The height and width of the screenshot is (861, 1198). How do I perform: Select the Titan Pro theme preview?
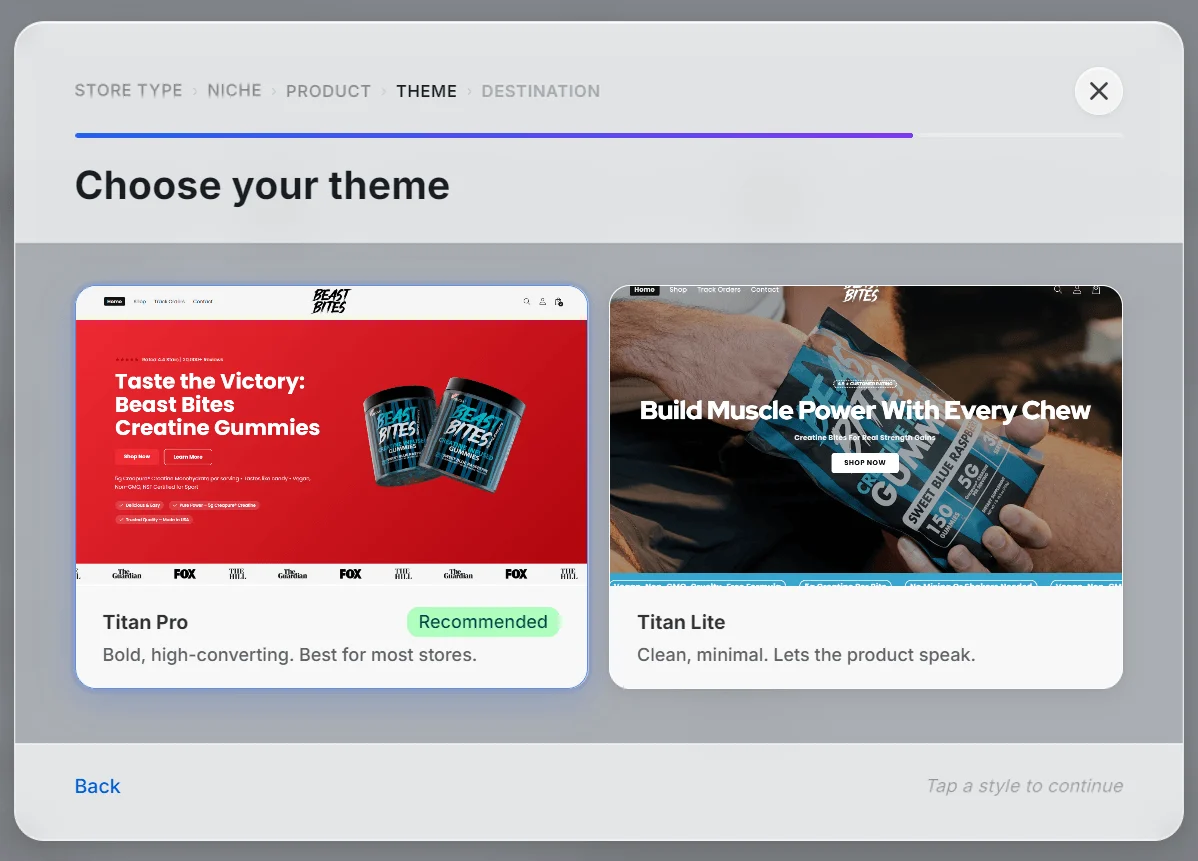(332, 435)
